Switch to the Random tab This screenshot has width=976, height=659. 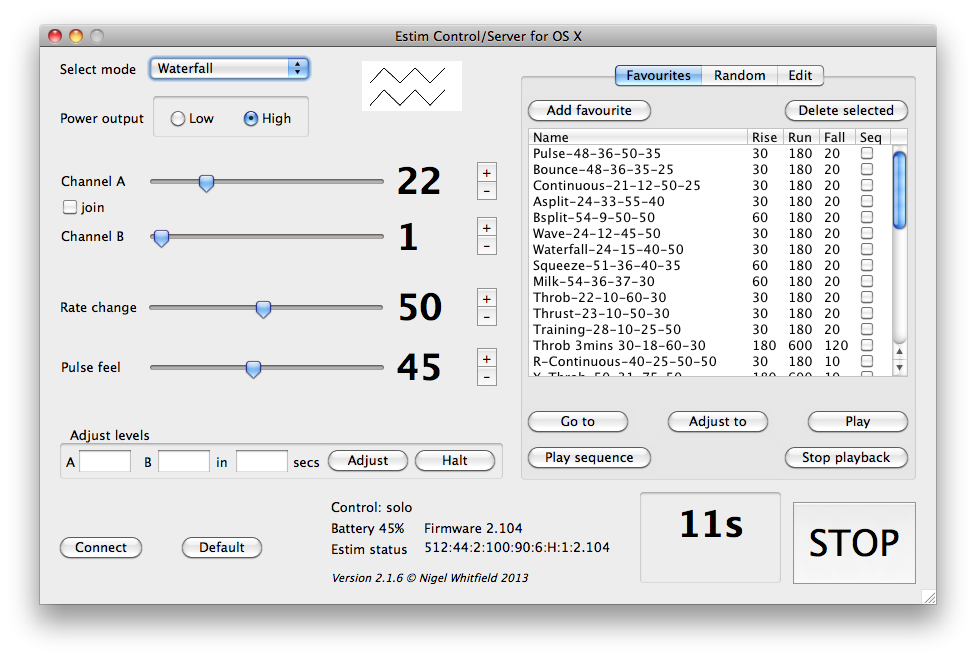740,75
